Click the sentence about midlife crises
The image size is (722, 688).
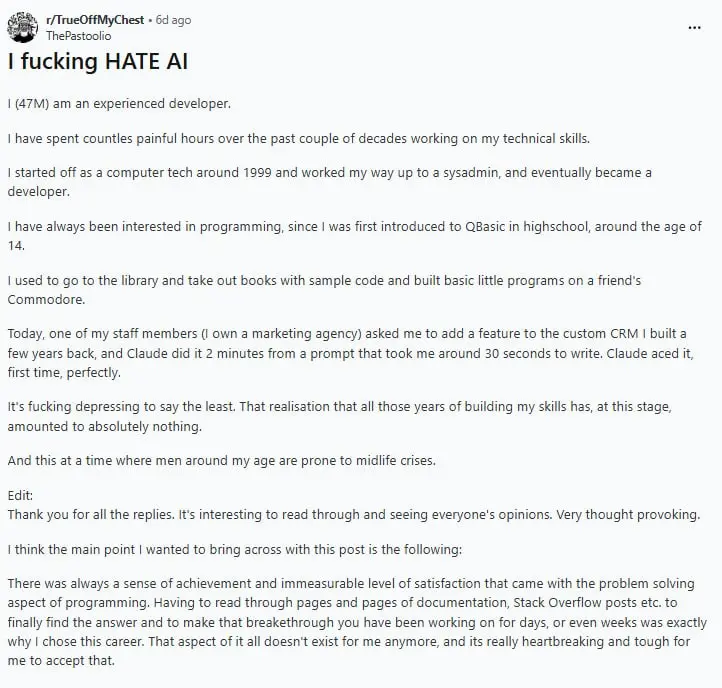221,461
